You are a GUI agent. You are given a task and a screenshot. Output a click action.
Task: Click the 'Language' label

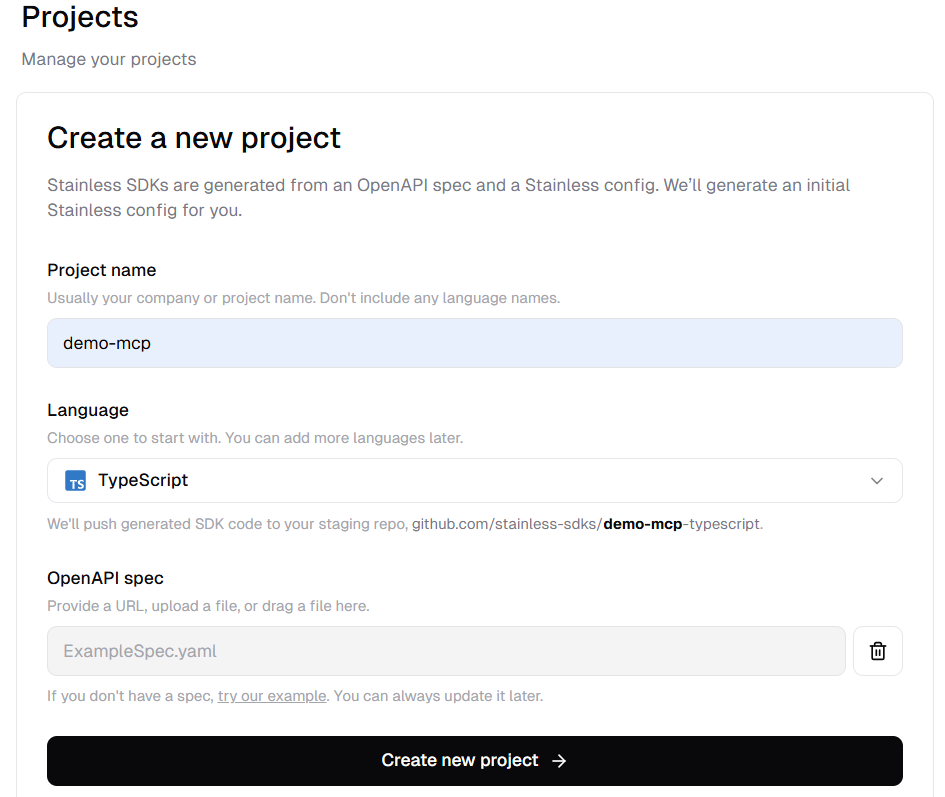(x=87, y=411)
